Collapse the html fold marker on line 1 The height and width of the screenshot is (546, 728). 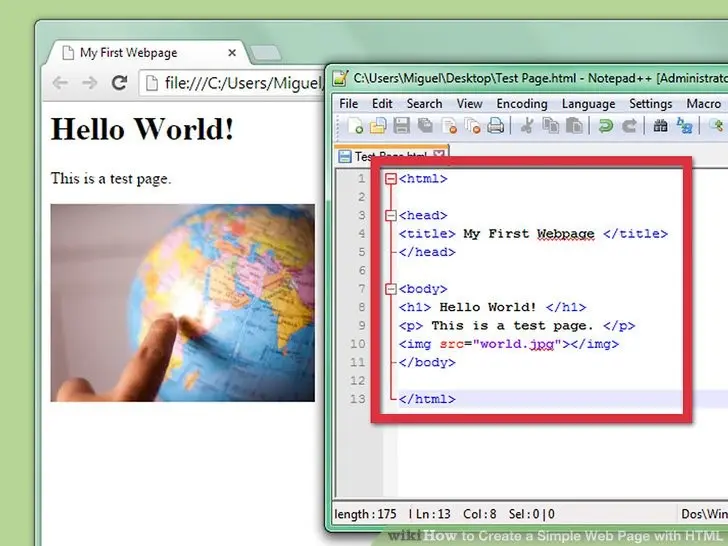point(391,179)
